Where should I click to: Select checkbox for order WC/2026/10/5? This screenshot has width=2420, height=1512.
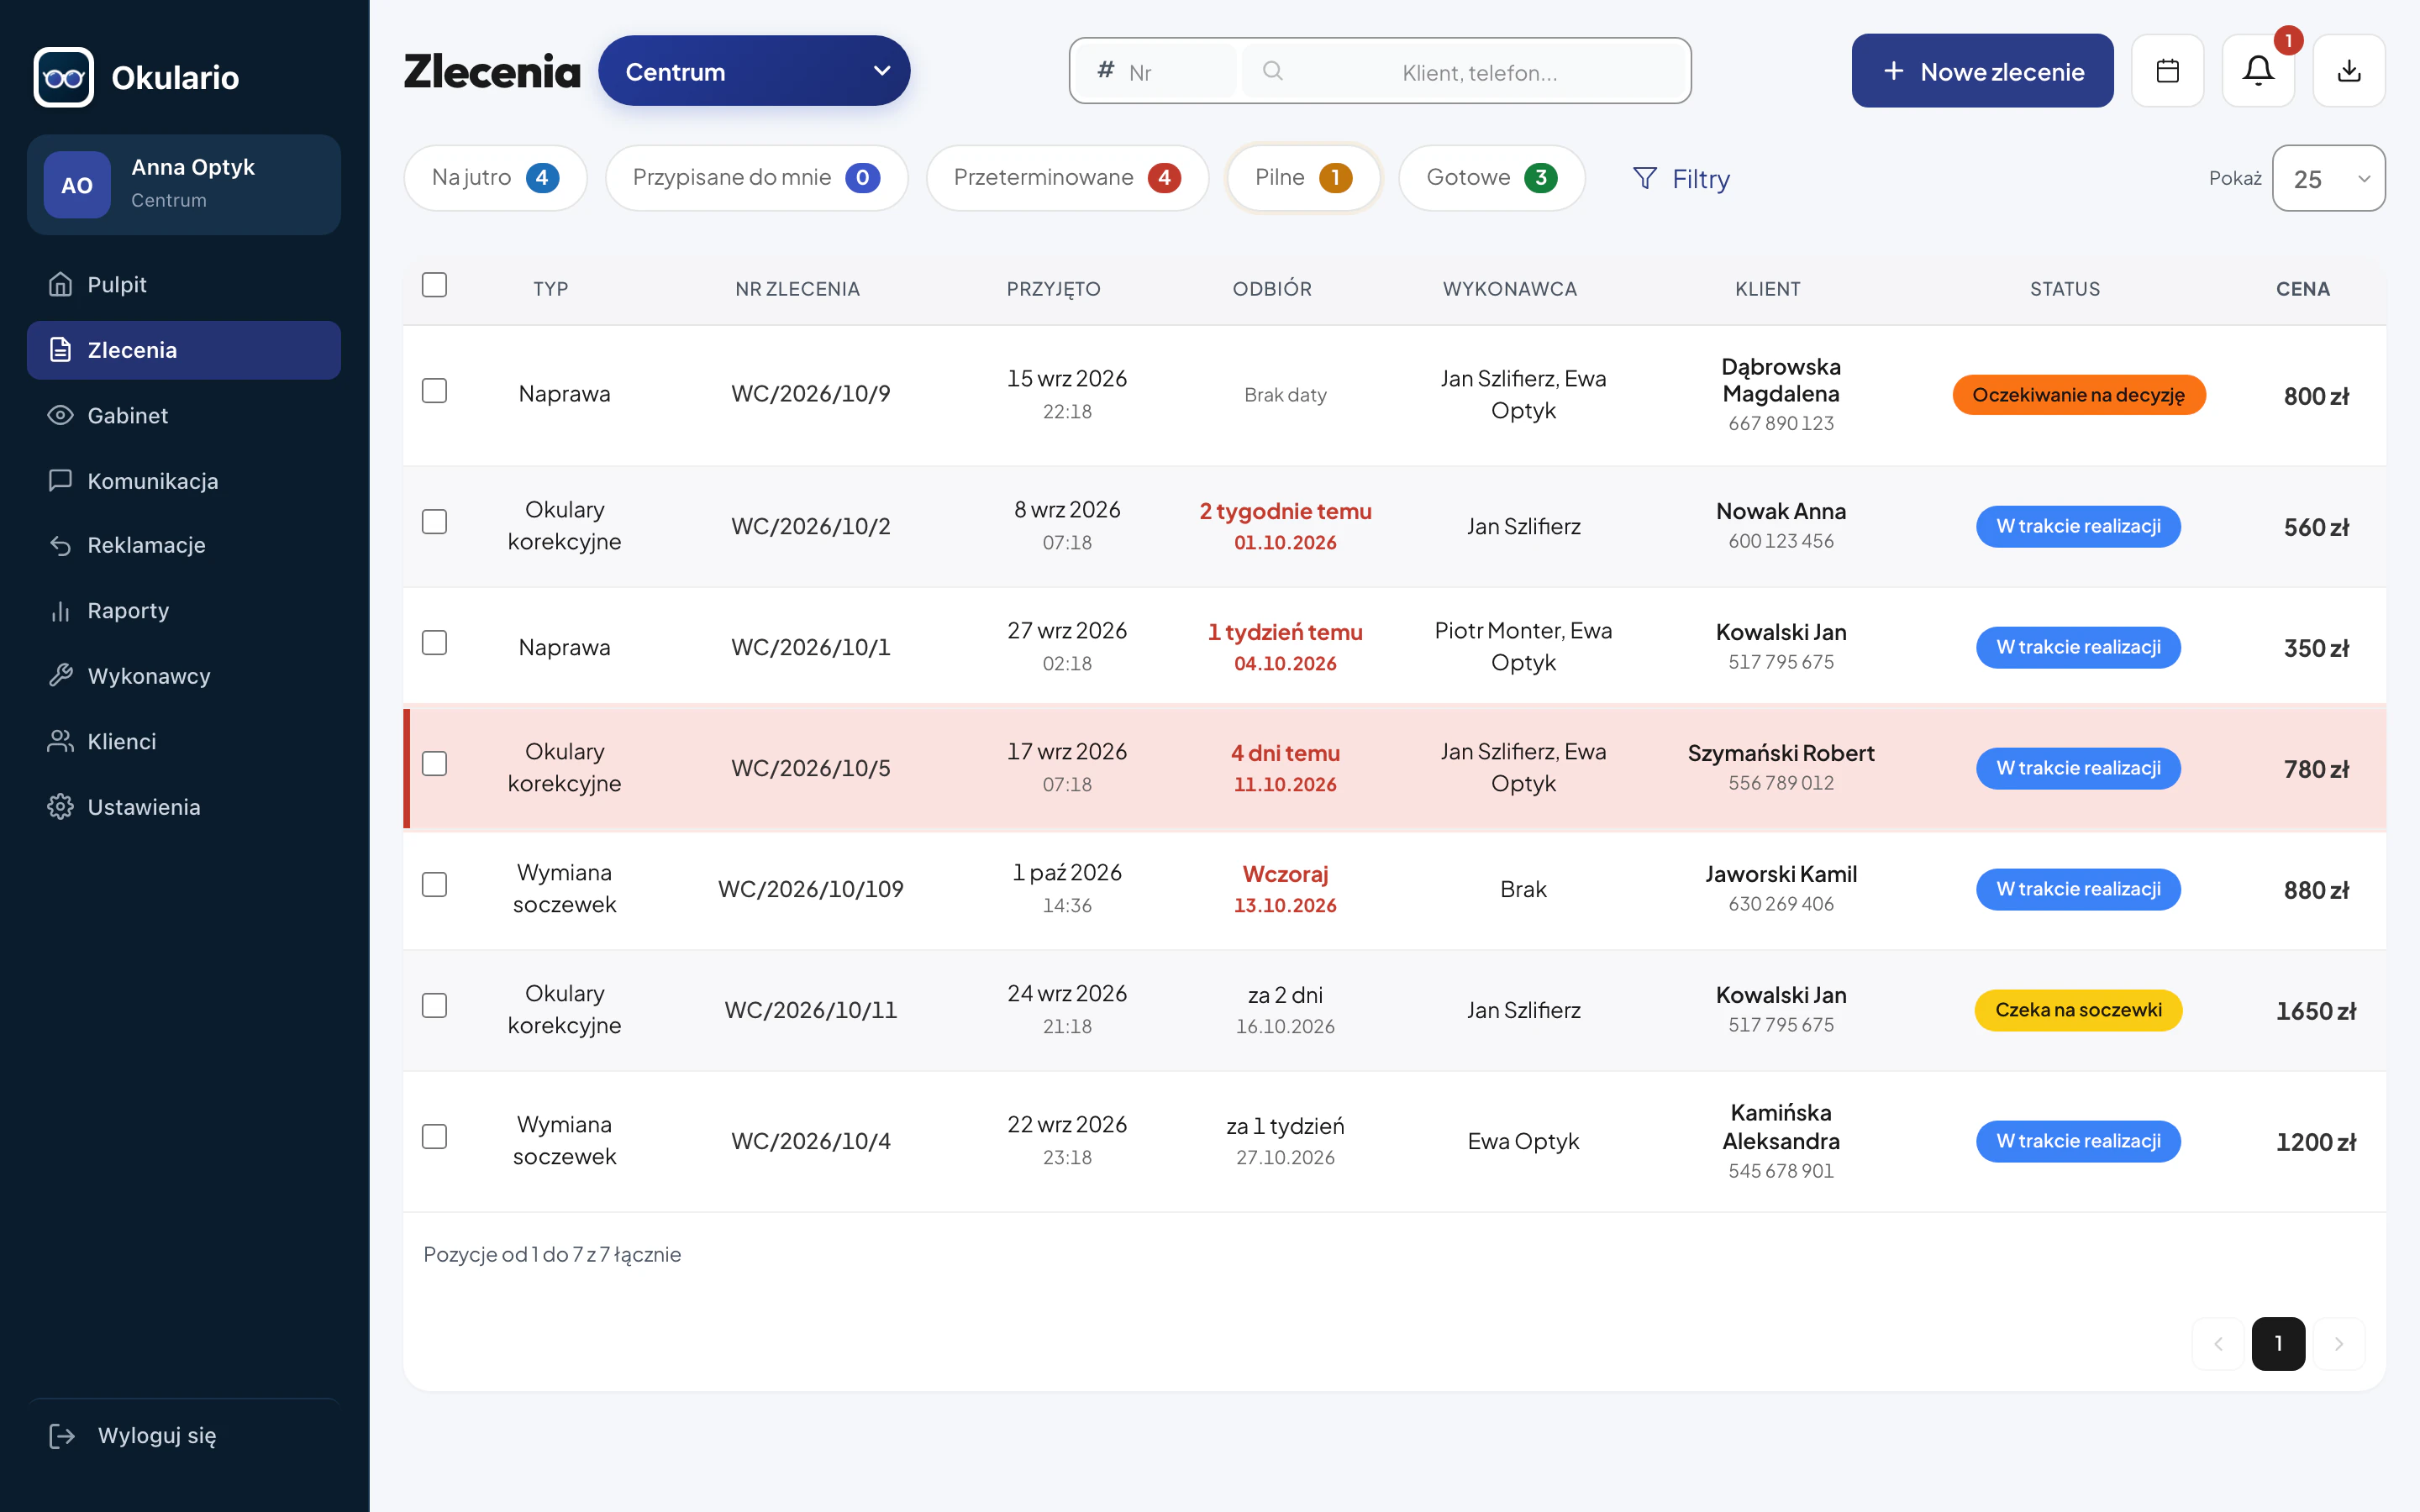click(x=434, y=764)
